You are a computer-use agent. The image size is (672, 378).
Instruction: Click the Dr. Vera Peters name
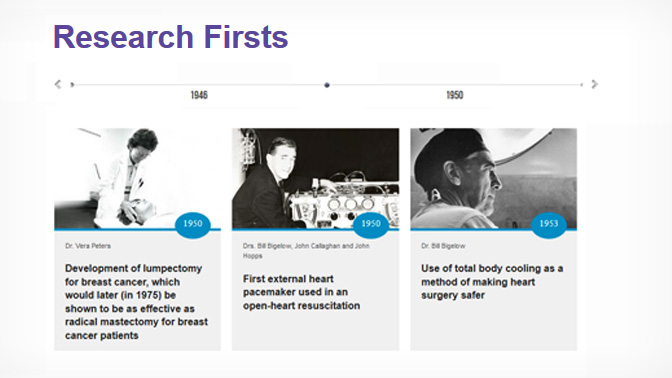(x=88, y=246)
